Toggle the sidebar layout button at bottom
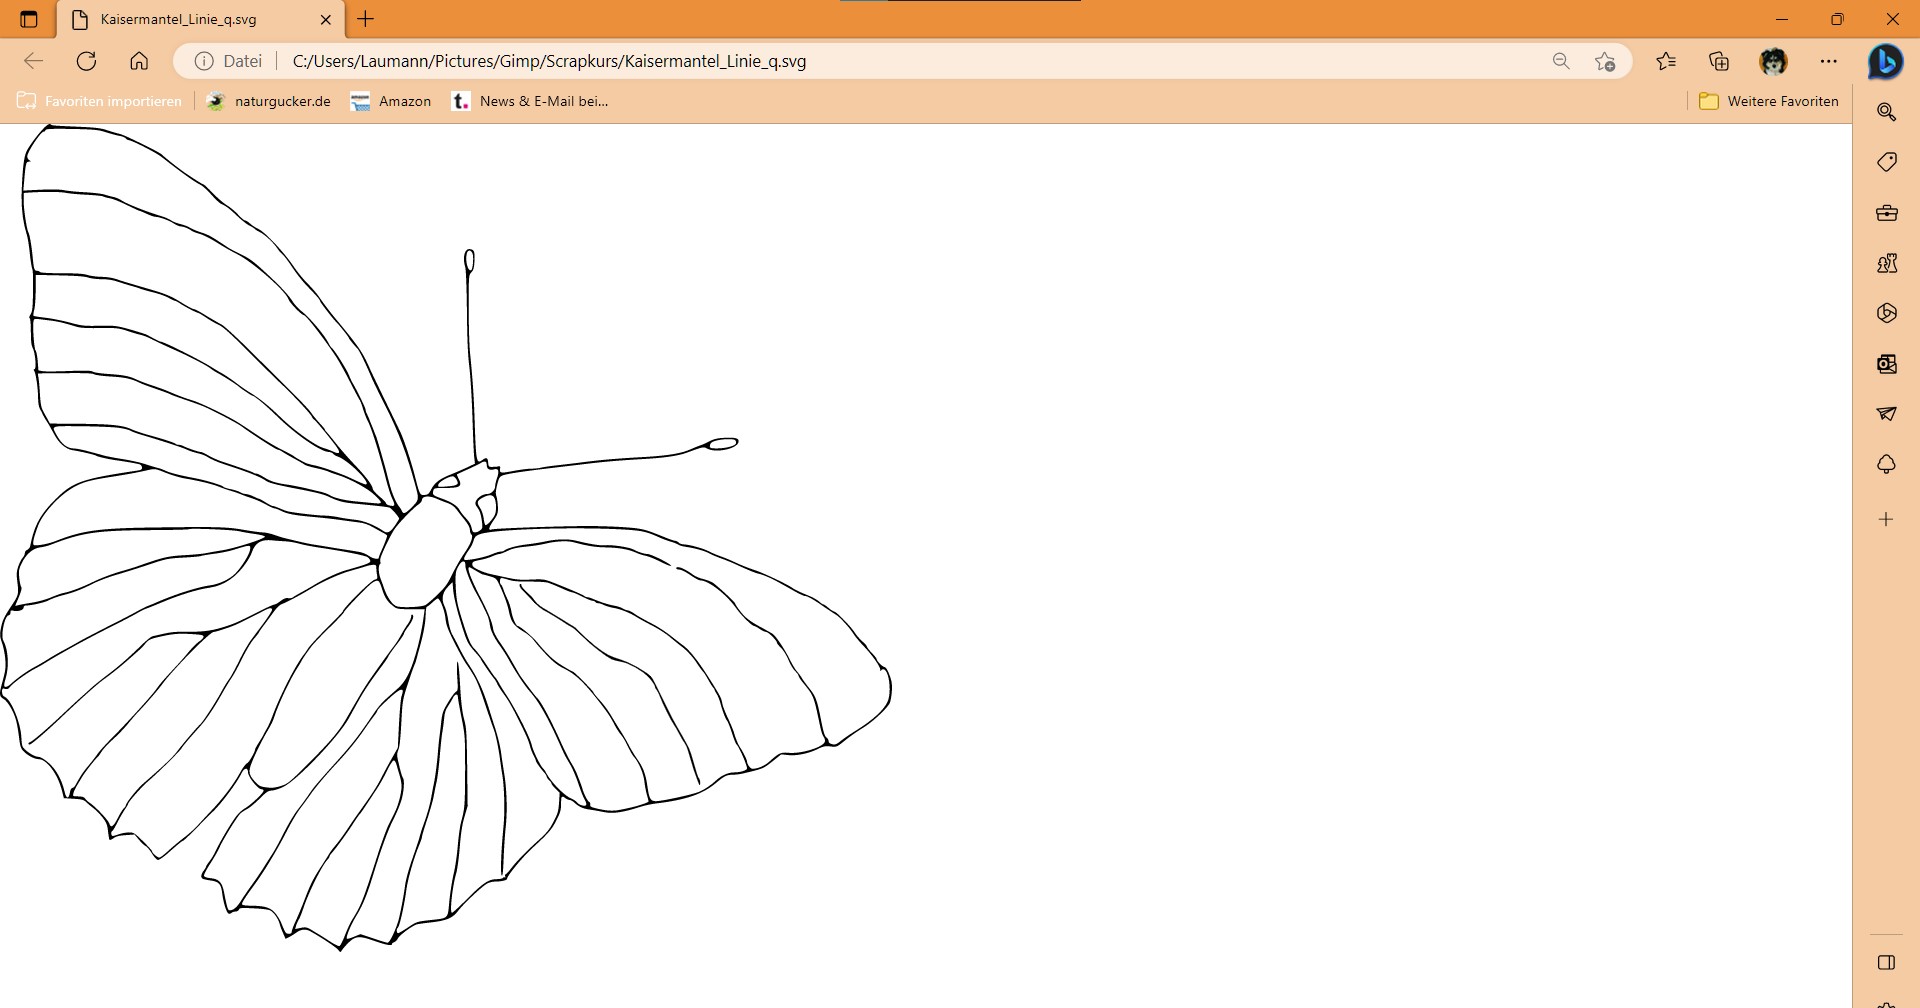The width and height of the screenshot is (1920, 1008). point(1886,962)
